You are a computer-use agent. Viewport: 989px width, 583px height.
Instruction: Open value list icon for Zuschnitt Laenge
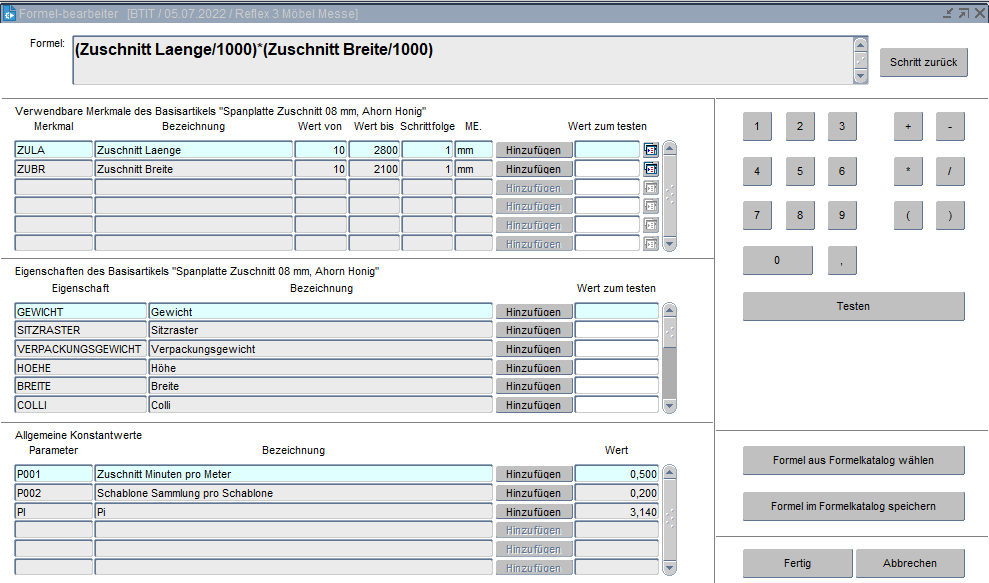click(x=651, y=150)
